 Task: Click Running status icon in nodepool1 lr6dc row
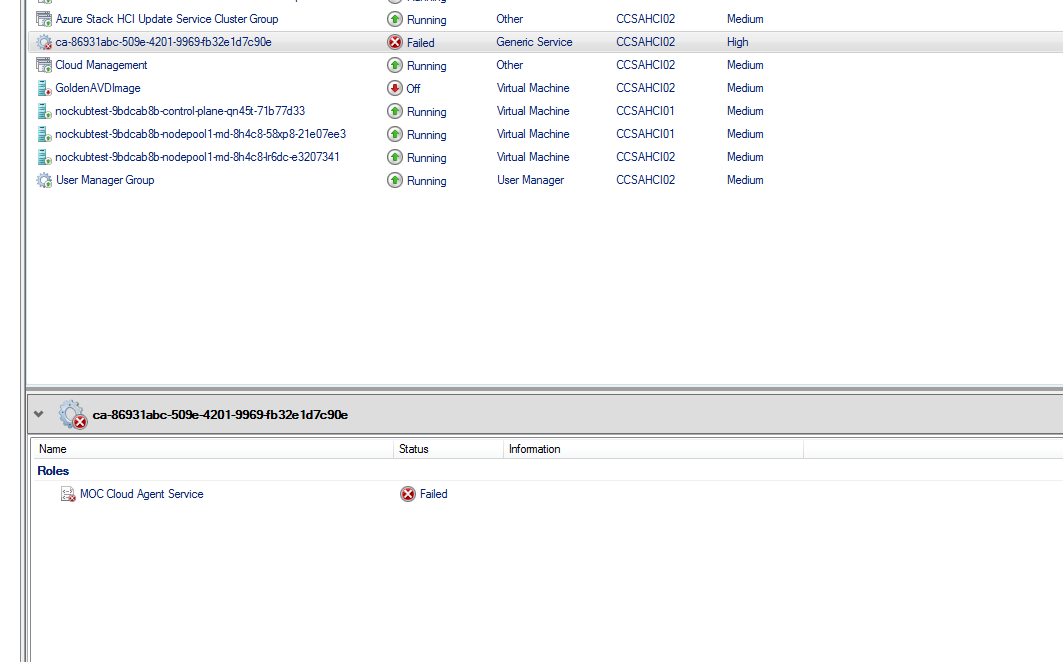pos(395,157)
